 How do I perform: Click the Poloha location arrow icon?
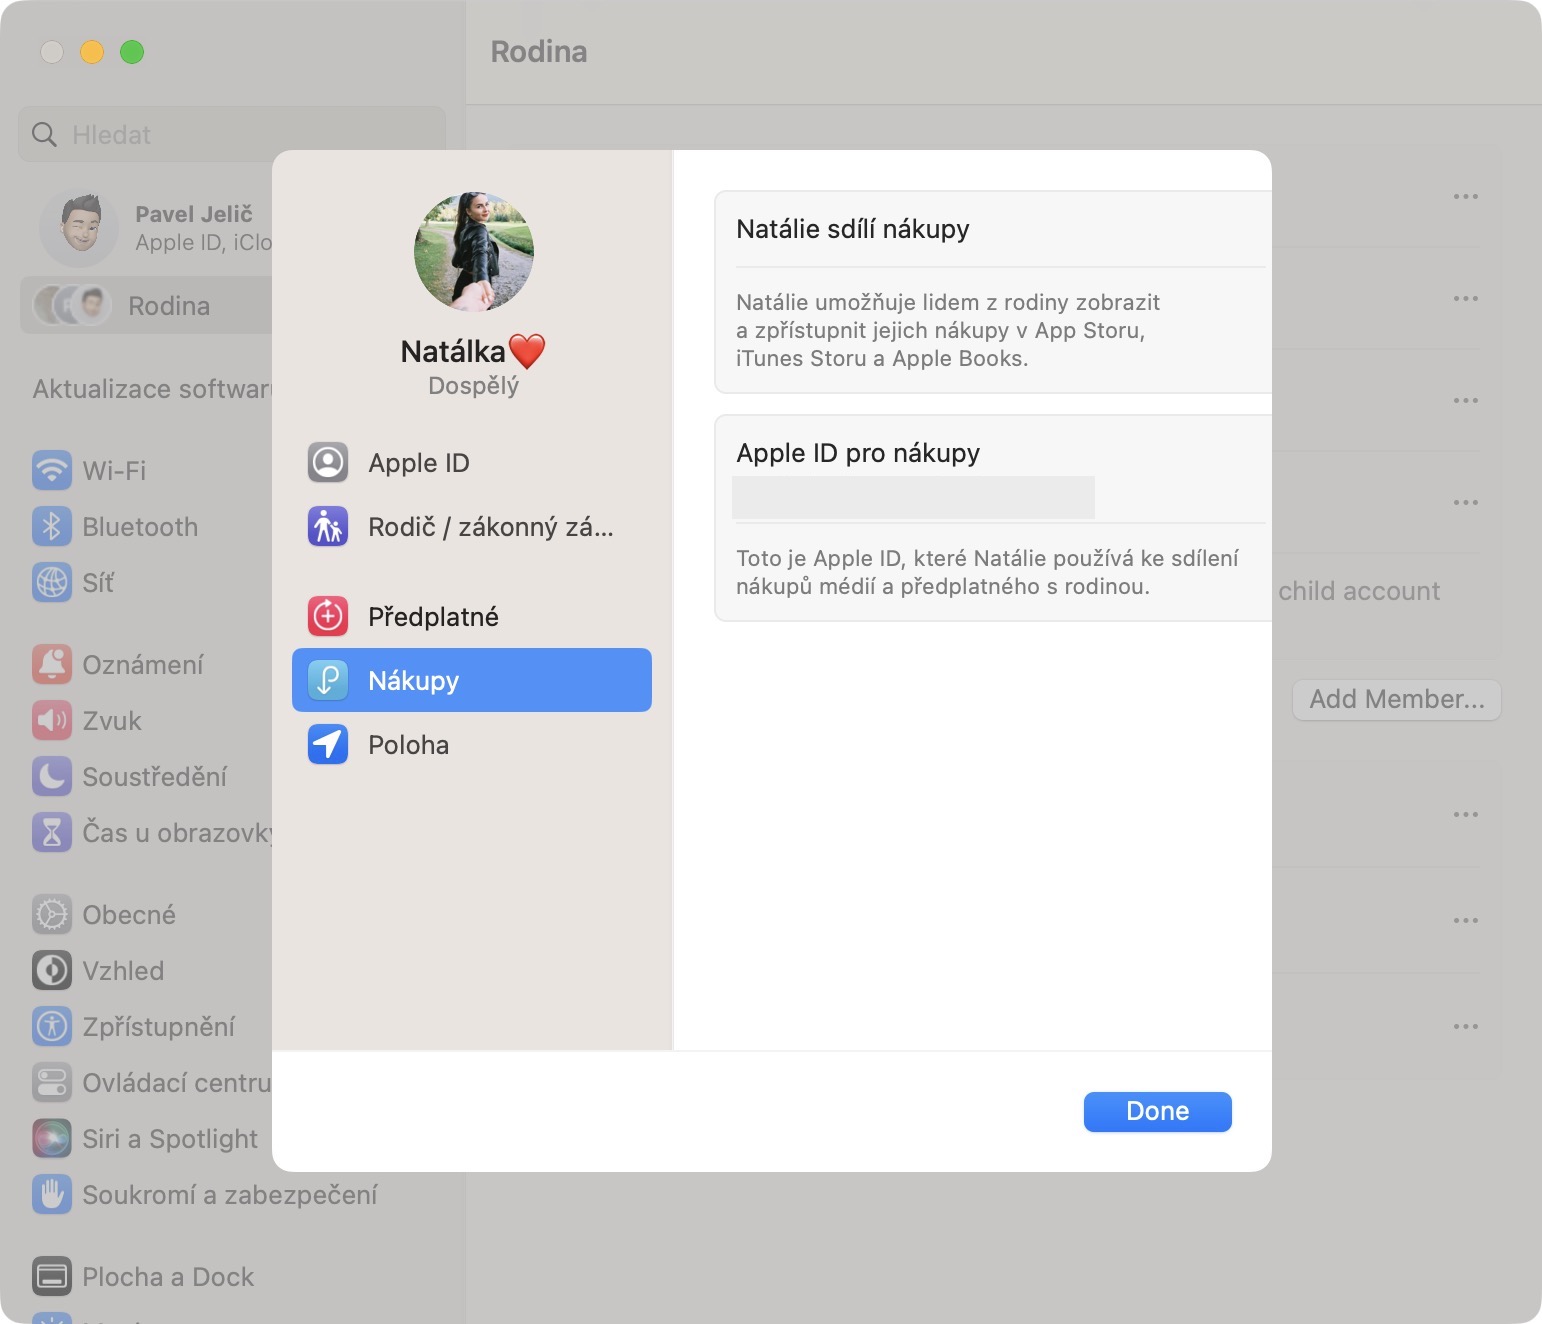tap(328, 745)
